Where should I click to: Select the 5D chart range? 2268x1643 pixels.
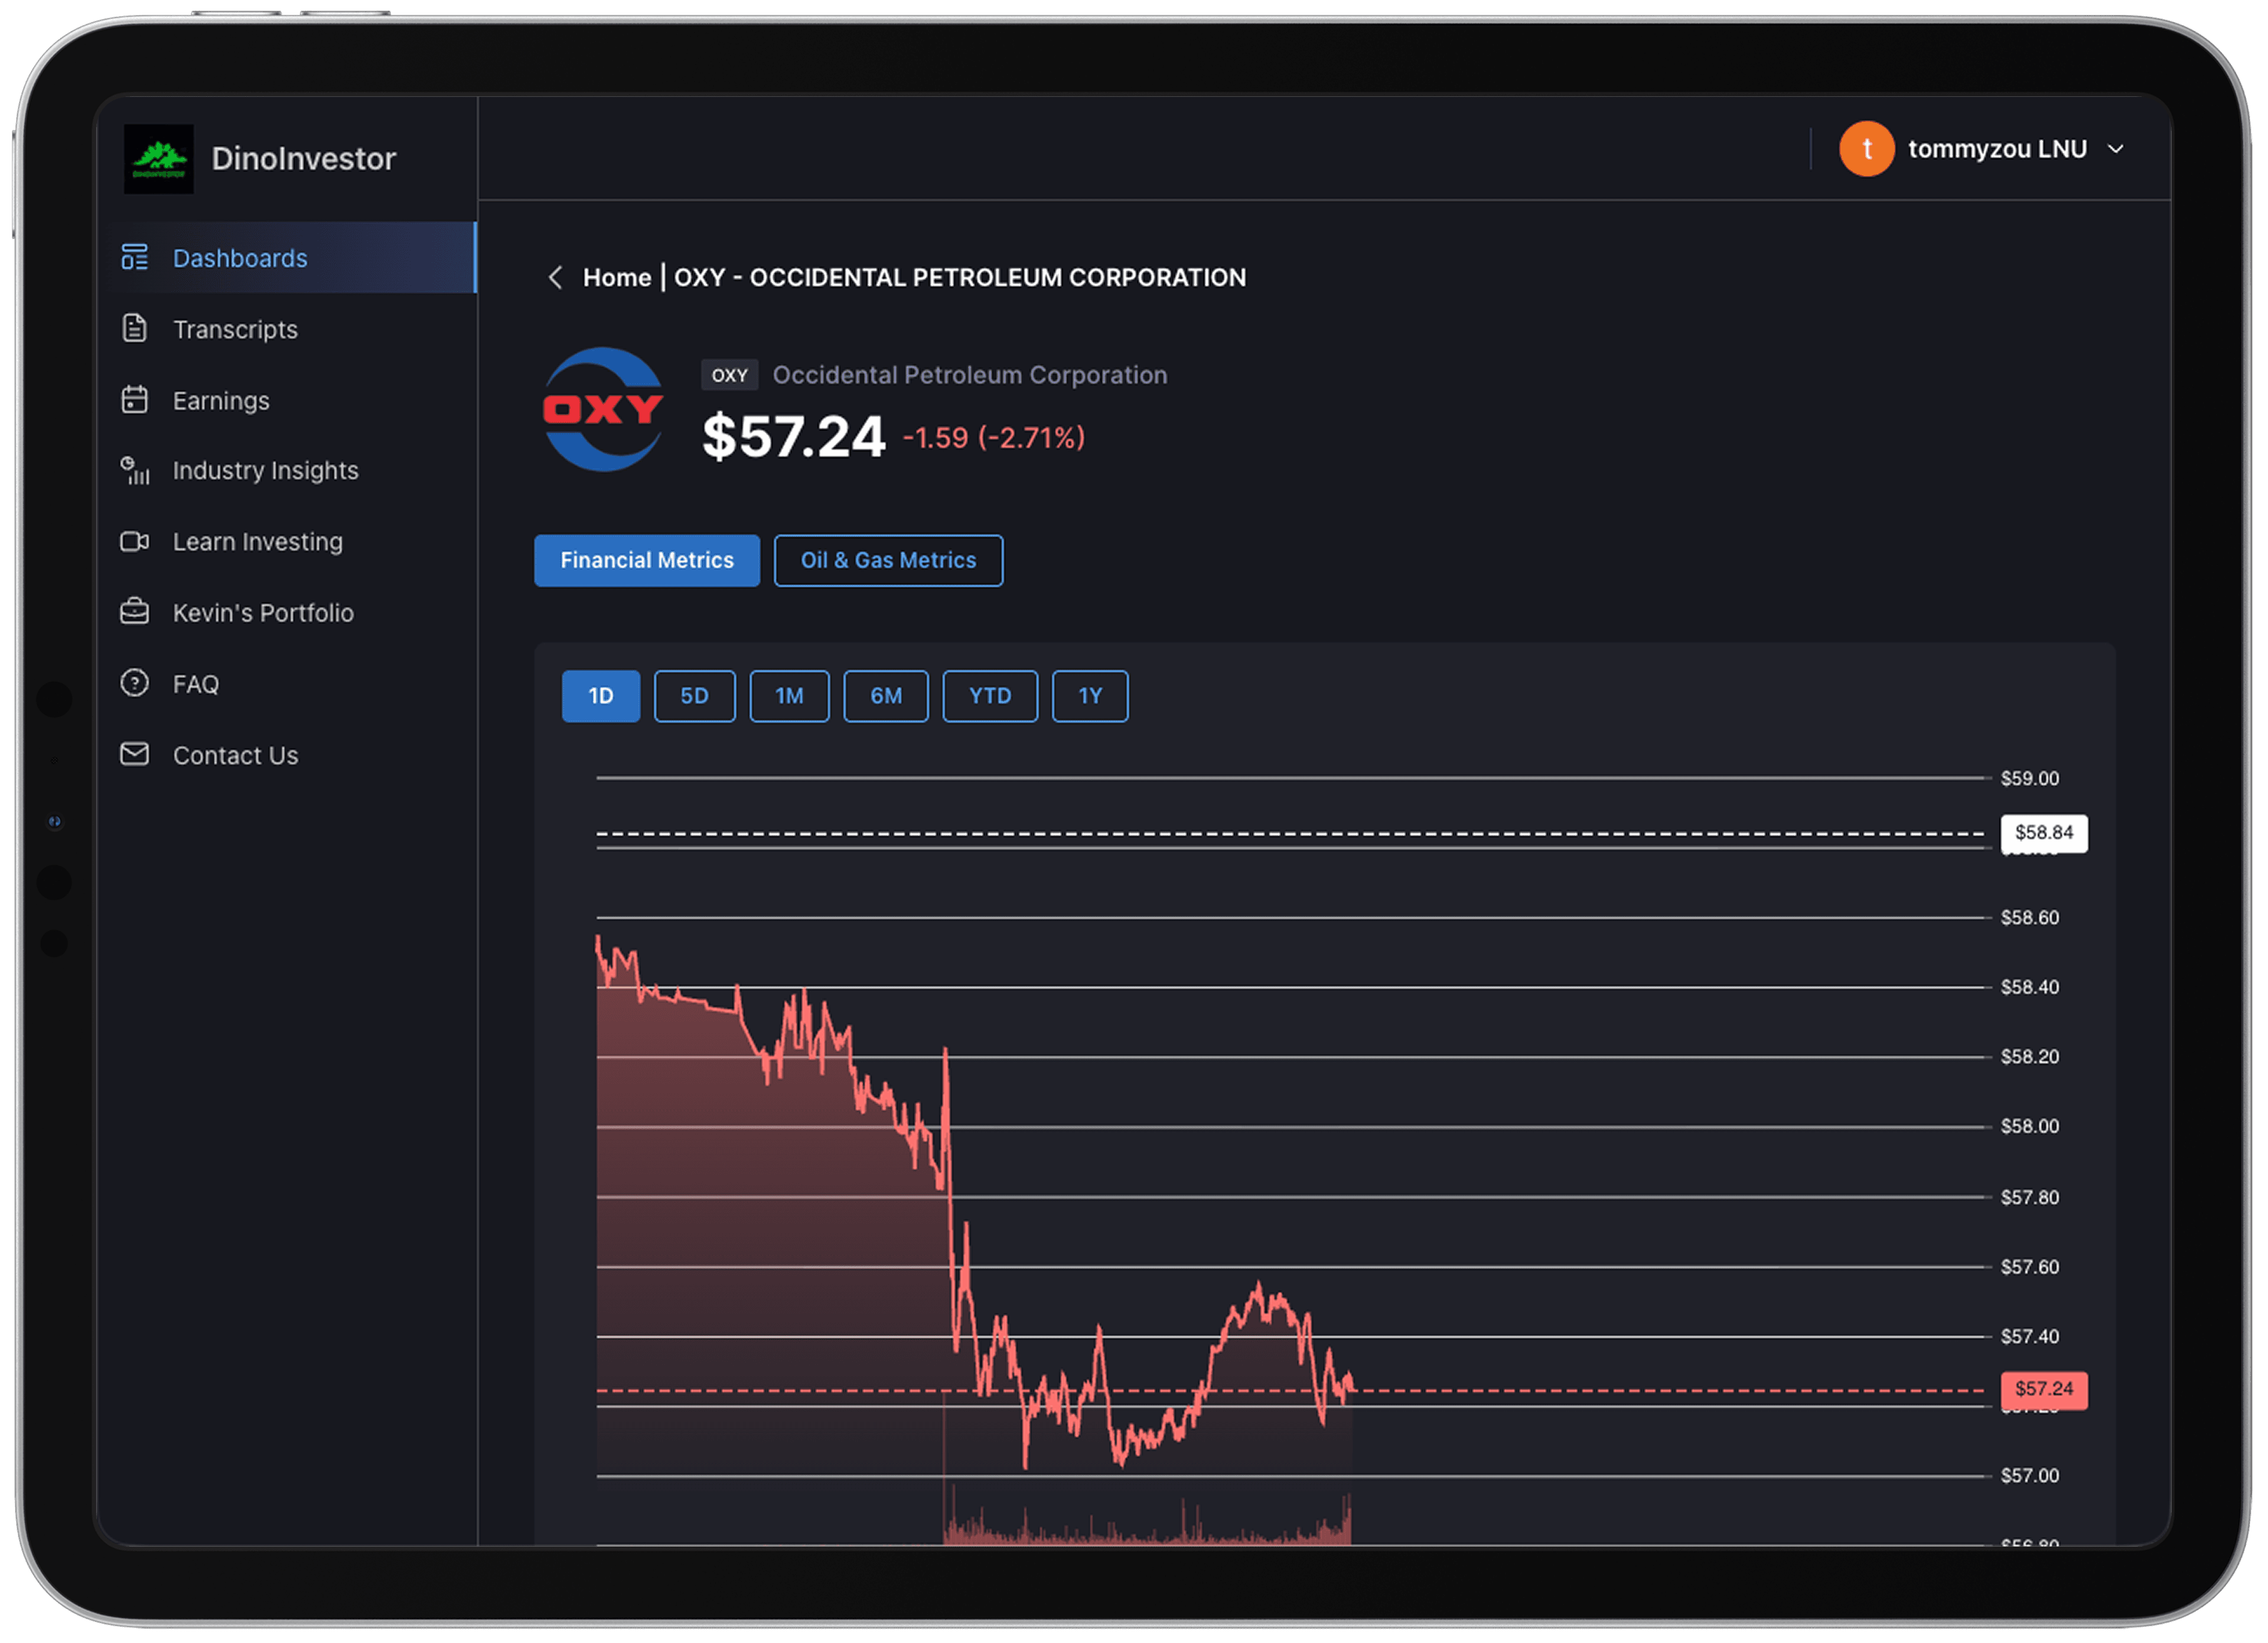coord(694,696)
